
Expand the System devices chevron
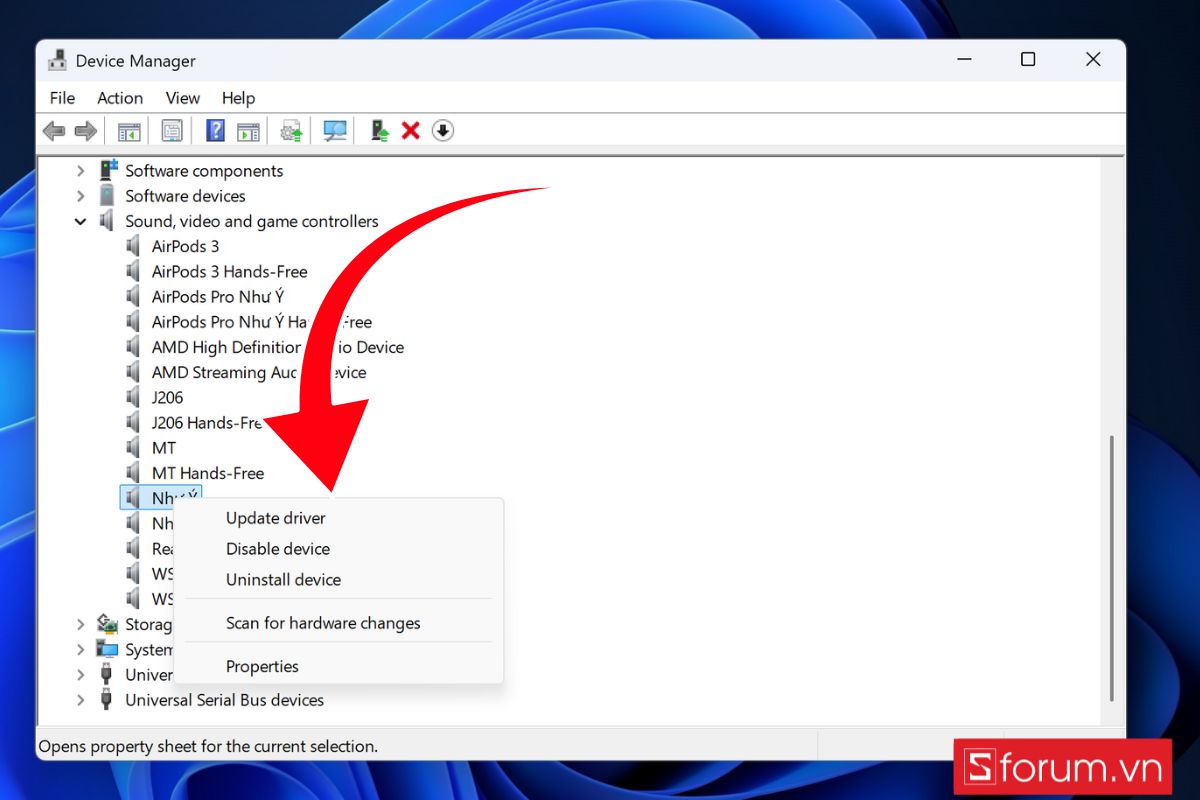(81, 649)
